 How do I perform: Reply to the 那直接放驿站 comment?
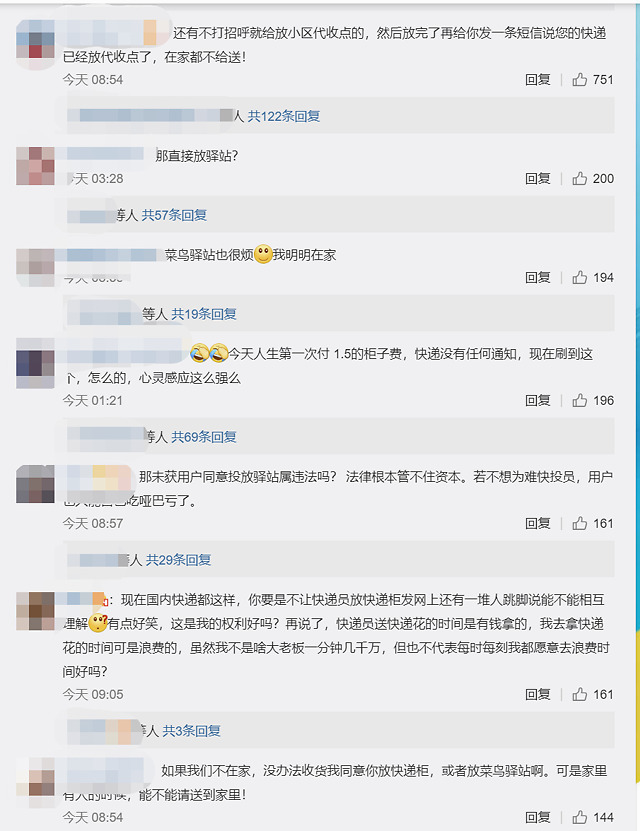[x=538, y=179]
